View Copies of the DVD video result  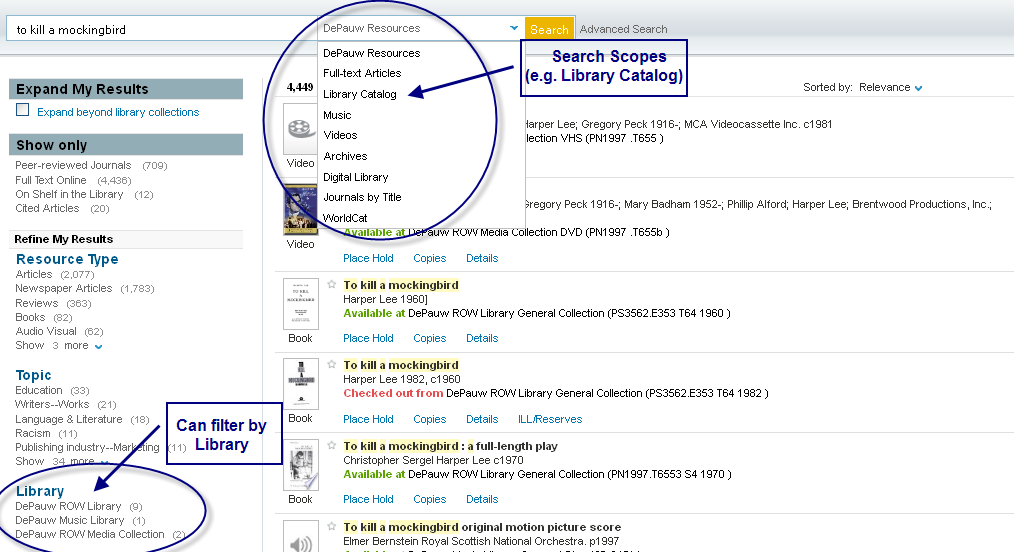(x=429, y=258)
